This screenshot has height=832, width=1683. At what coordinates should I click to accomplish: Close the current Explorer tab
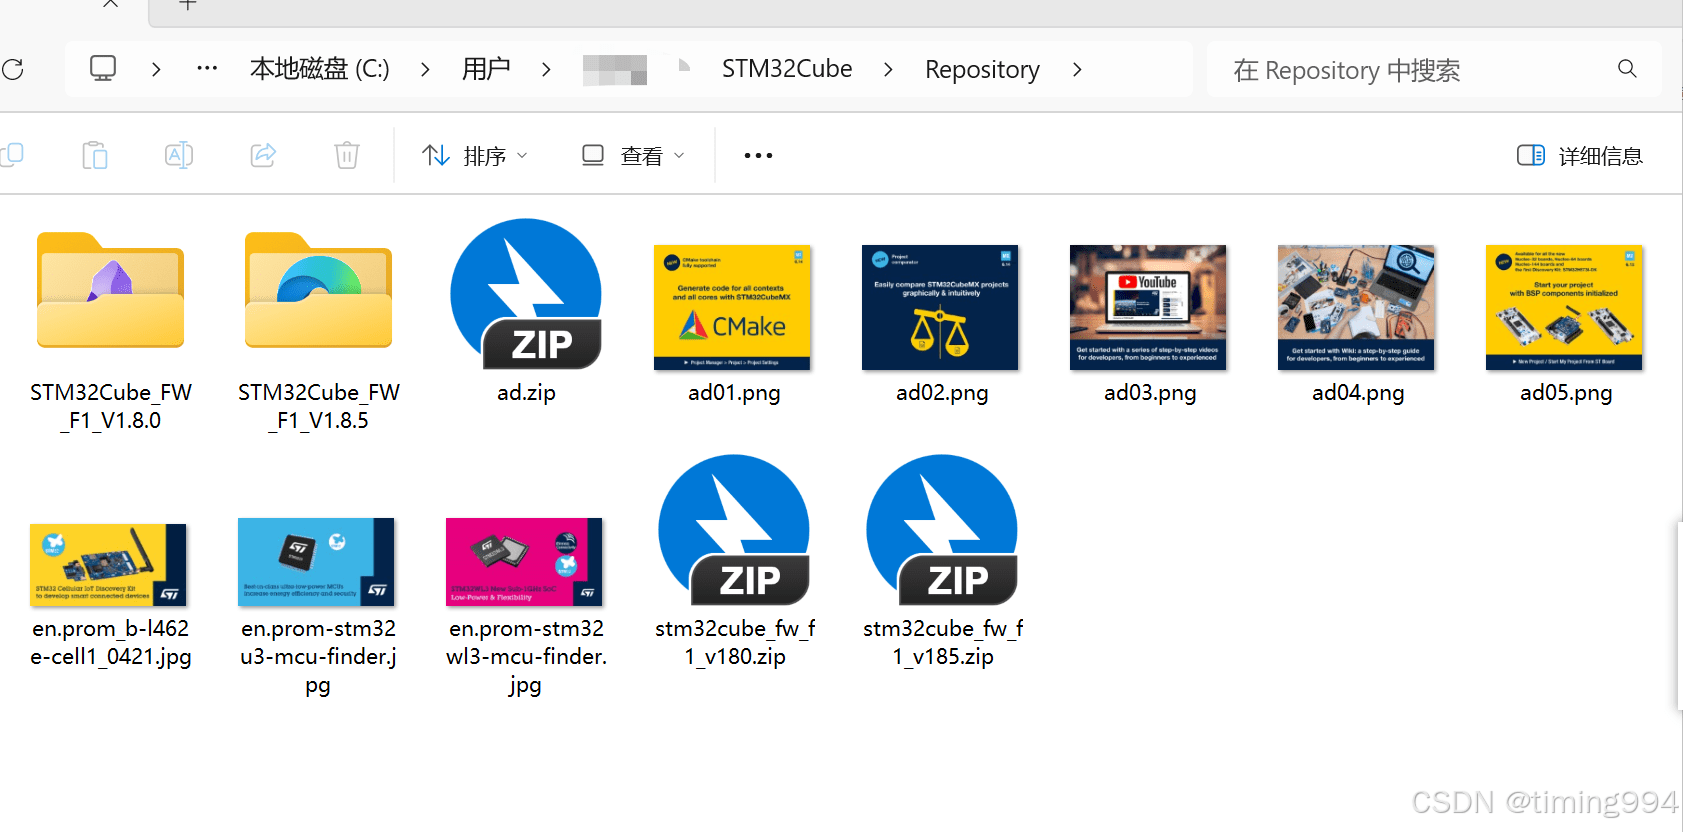point(111,4)
